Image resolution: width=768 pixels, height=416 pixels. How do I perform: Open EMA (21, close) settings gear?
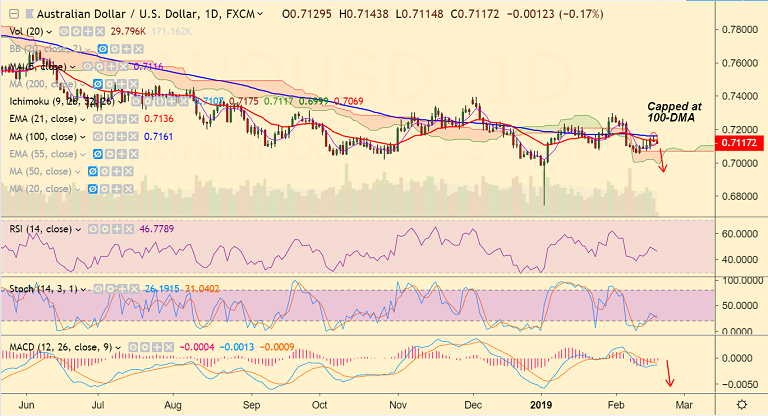[110, 119]
